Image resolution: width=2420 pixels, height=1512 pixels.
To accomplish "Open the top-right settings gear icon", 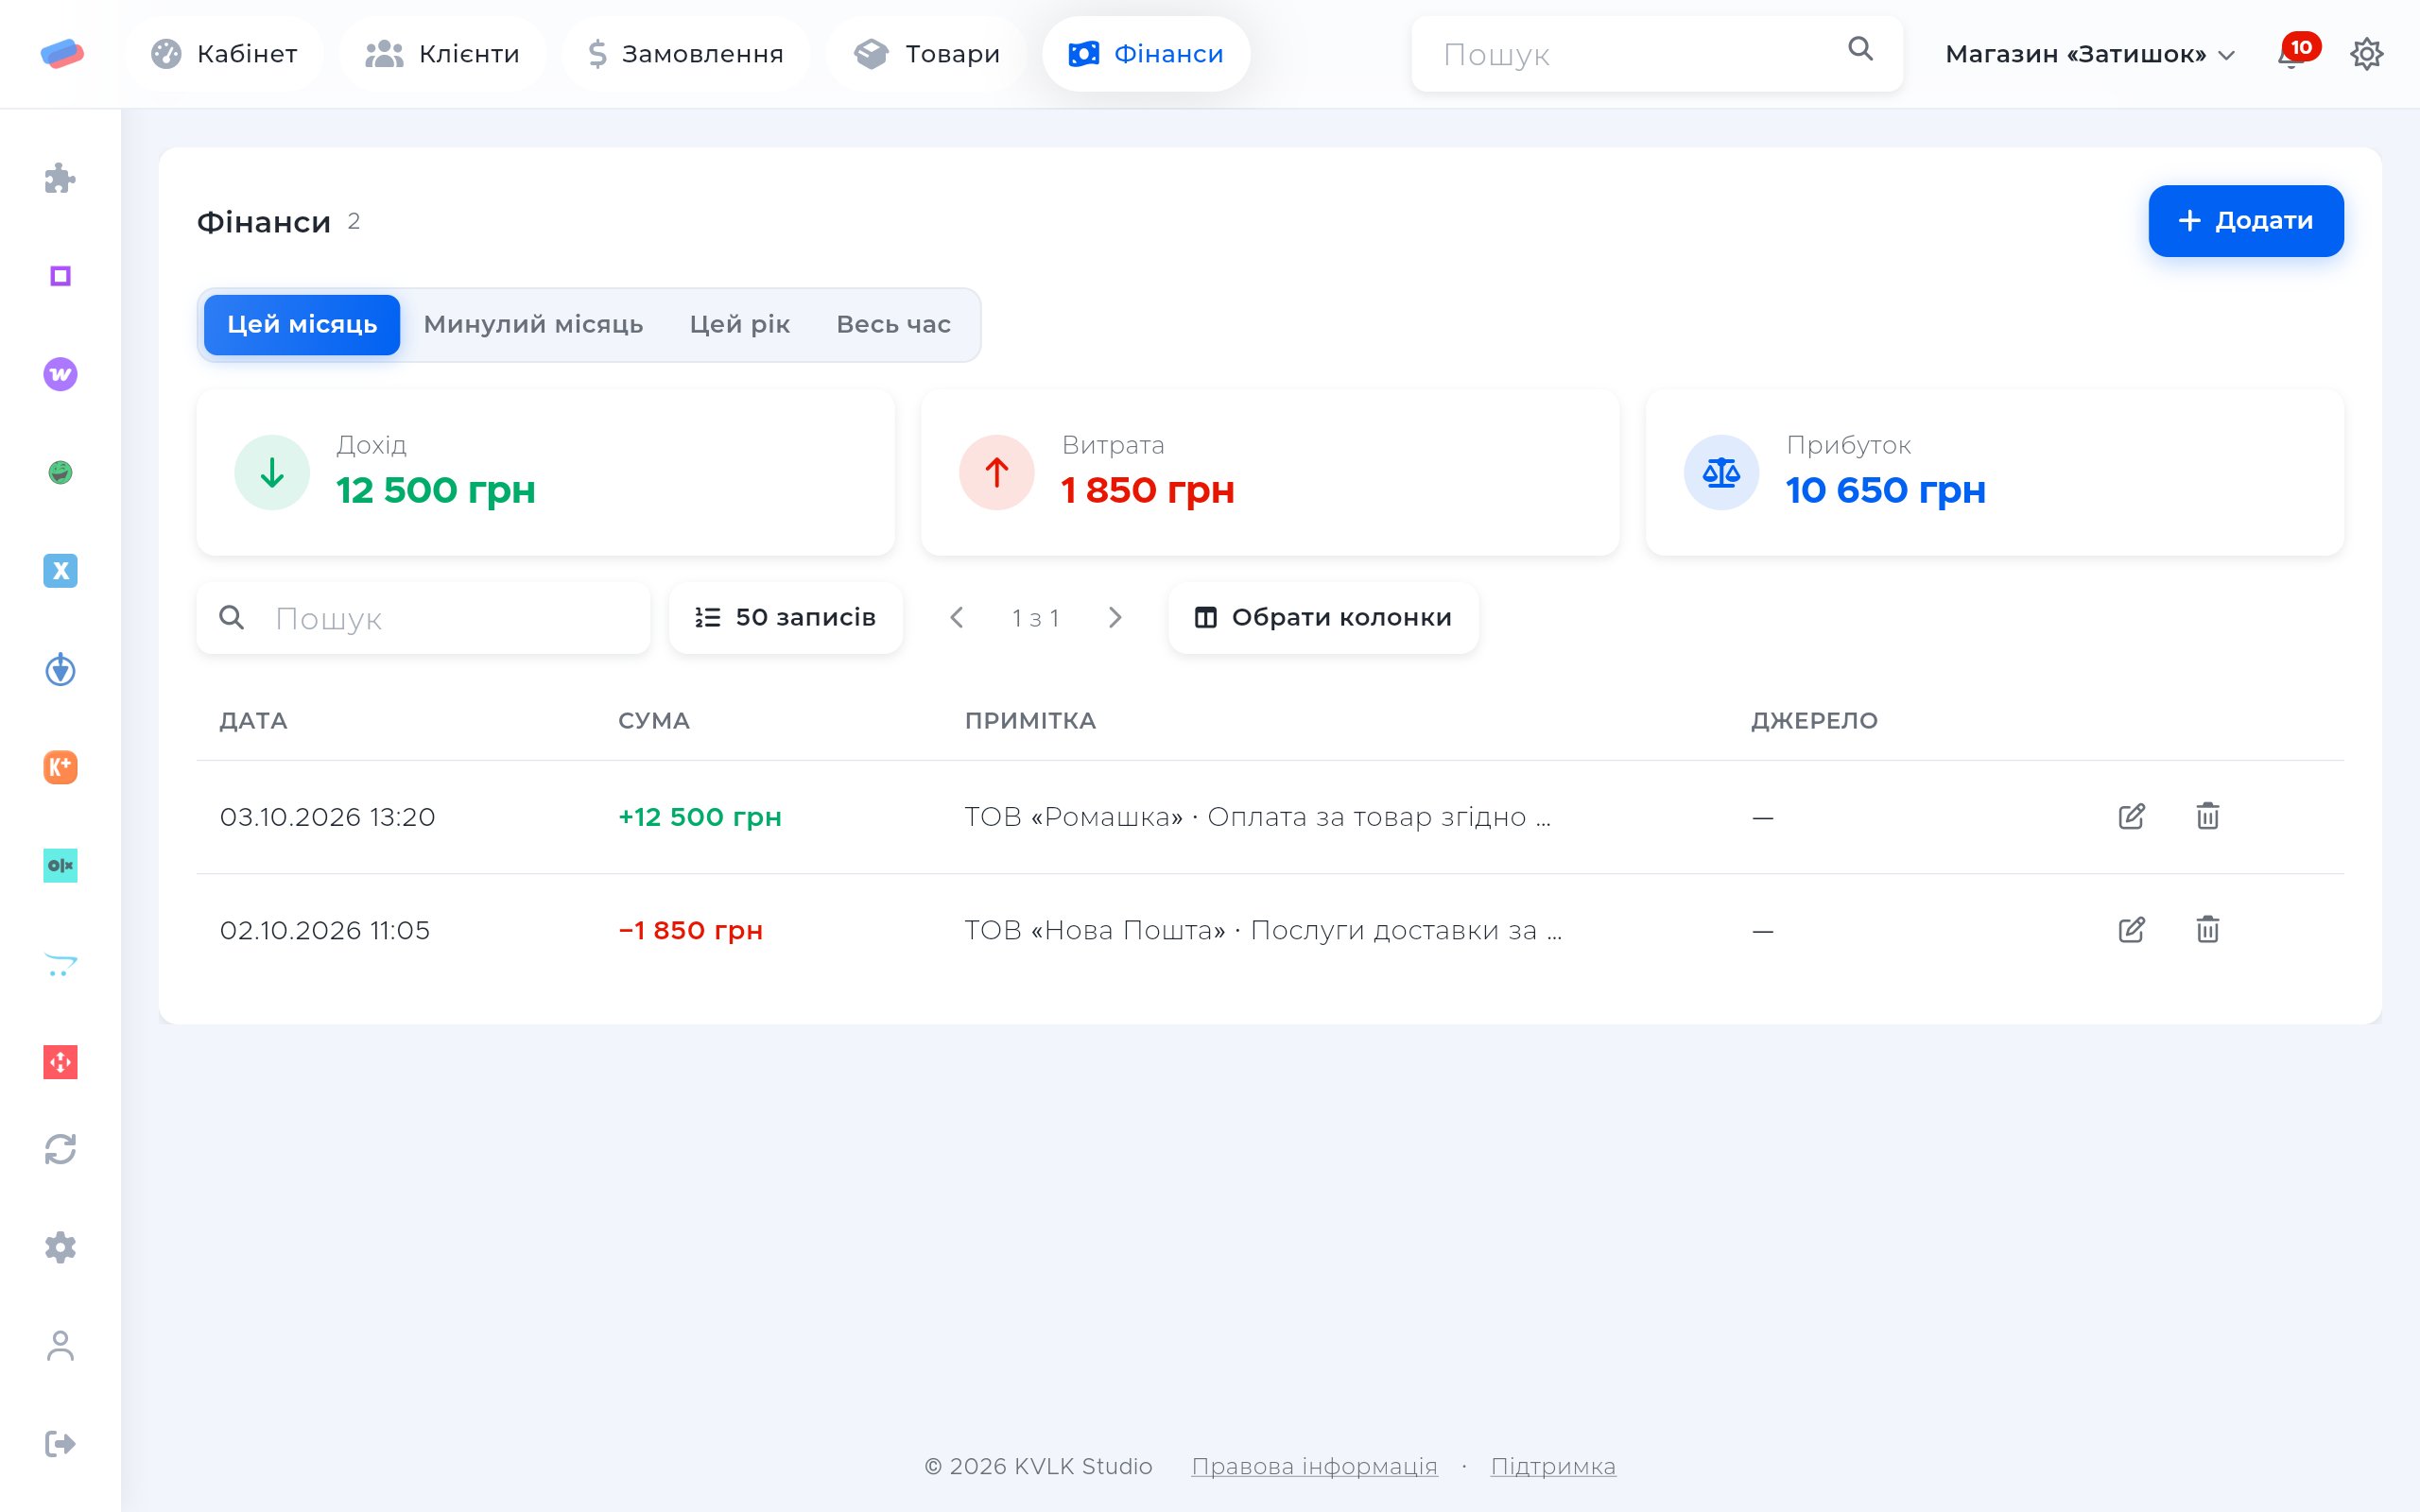I will point(2366,54).
